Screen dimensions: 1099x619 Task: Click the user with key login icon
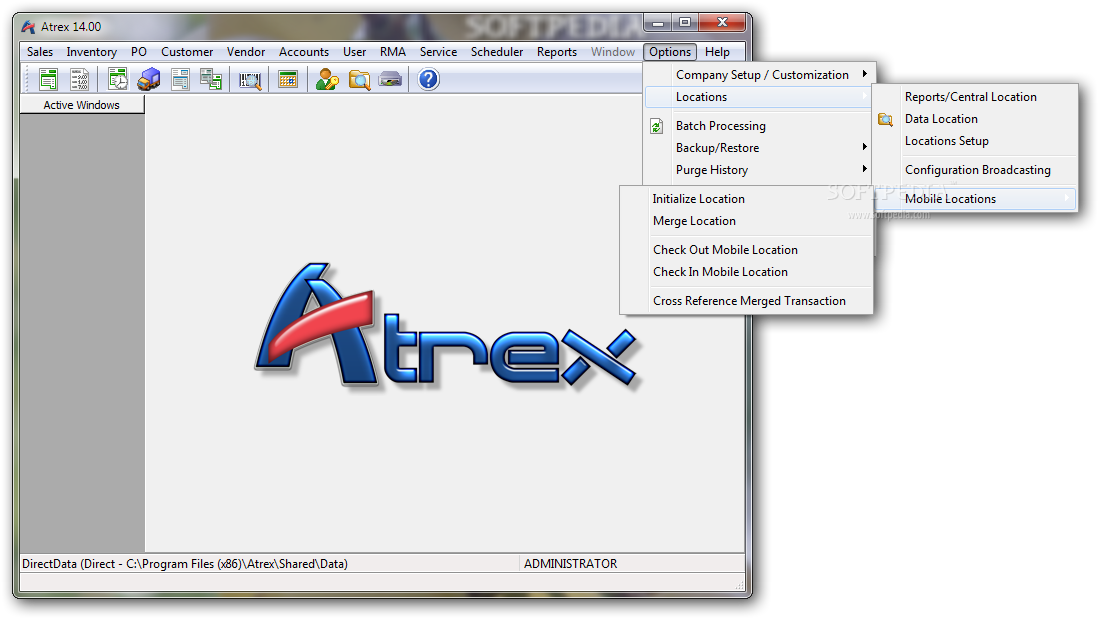click(x=327, y=79)
